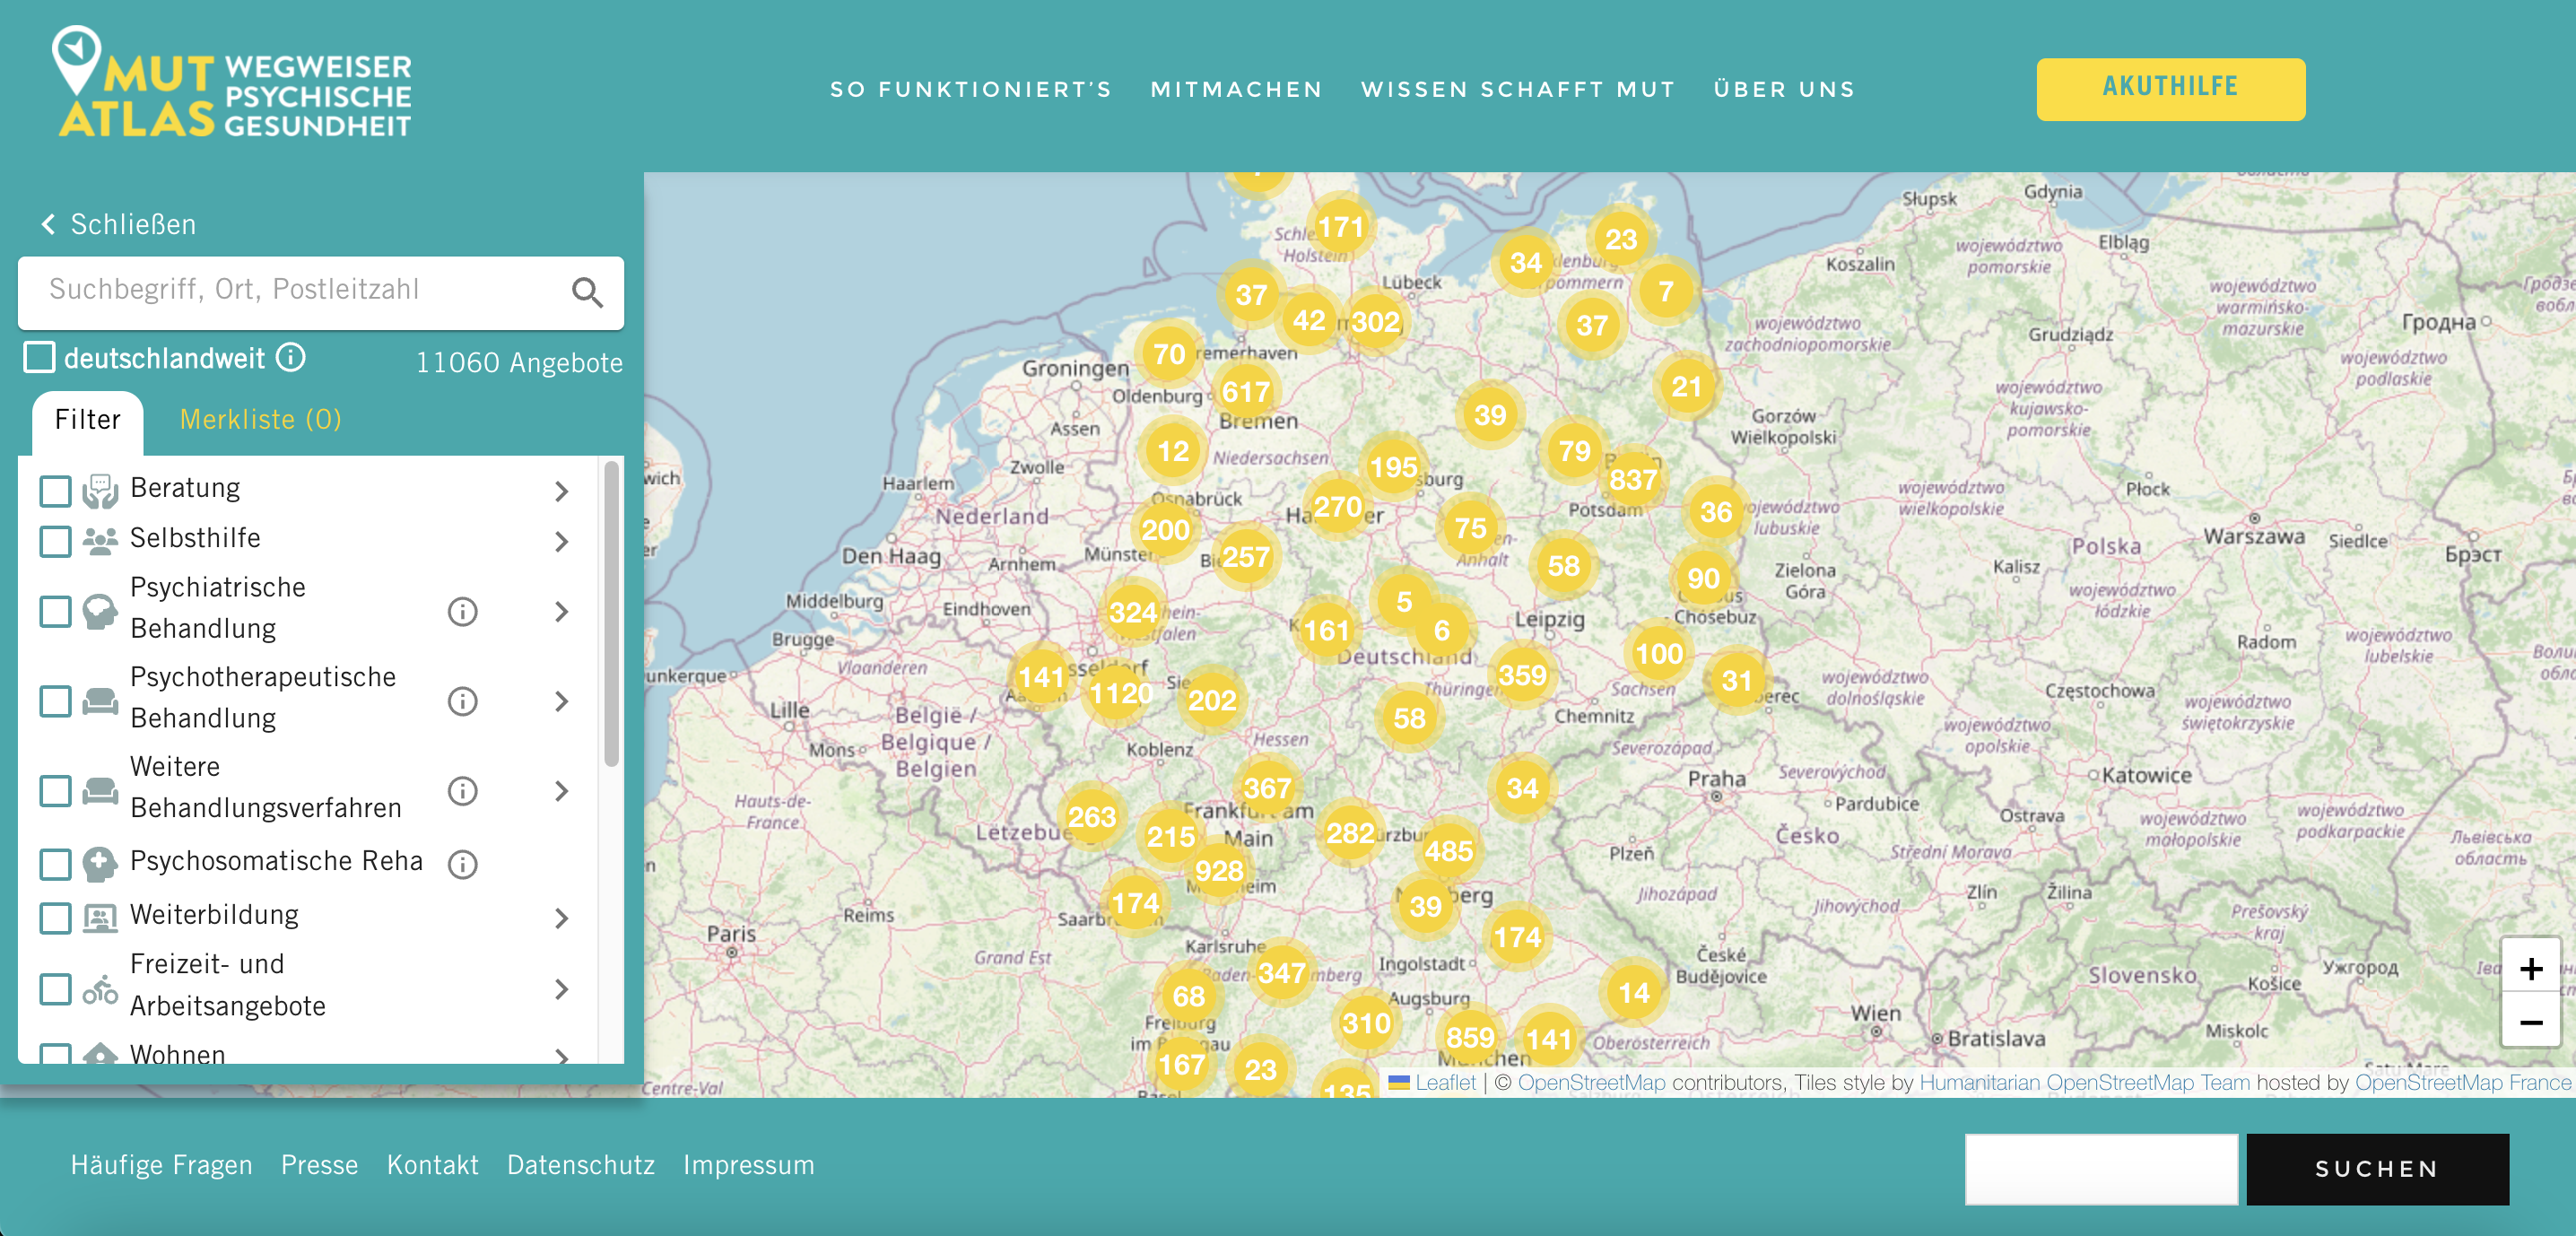Zoom out the map with minus
Screen dimensions: 2576x1236
click(2531, 1021)
